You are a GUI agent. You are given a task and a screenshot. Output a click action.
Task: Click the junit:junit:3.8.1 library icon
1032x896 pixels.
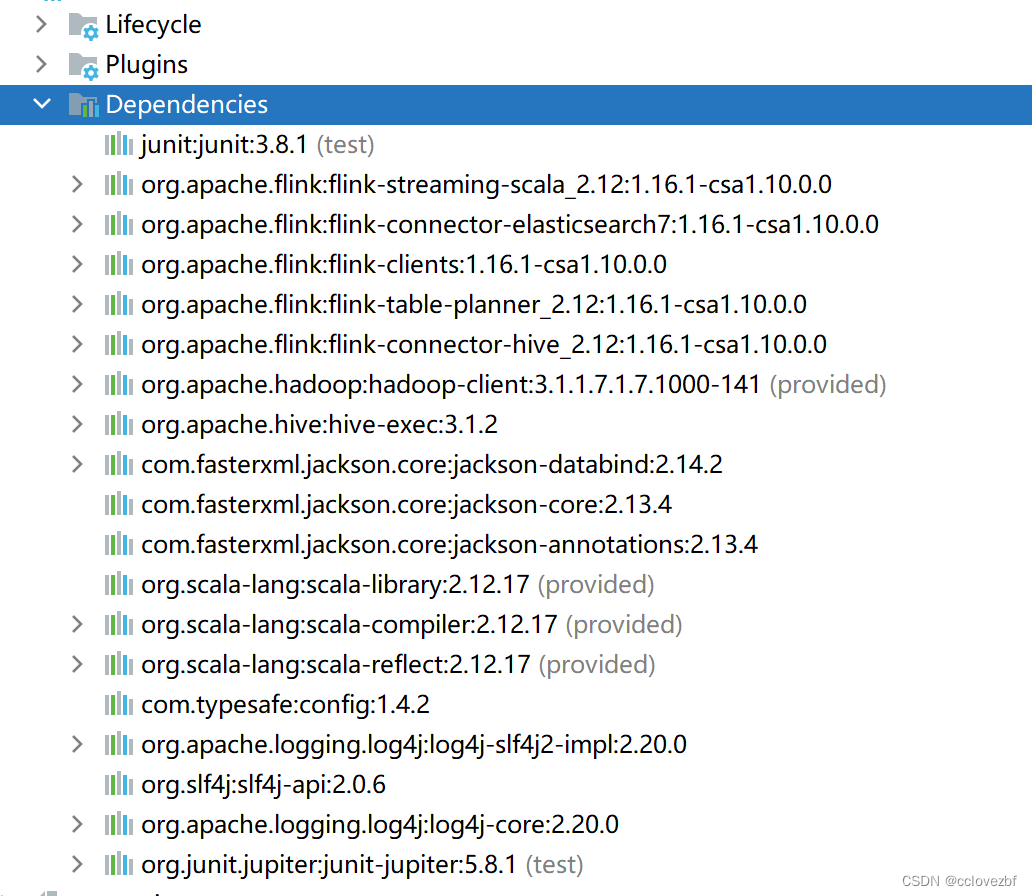(118, 144)
